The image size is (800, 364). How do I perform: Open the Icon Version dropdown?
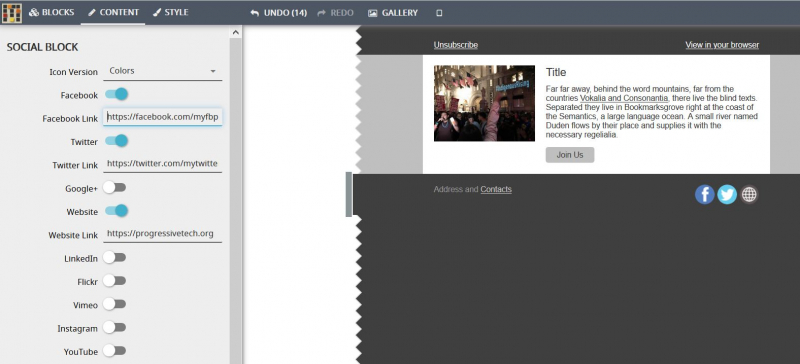(x=162, y=71)
